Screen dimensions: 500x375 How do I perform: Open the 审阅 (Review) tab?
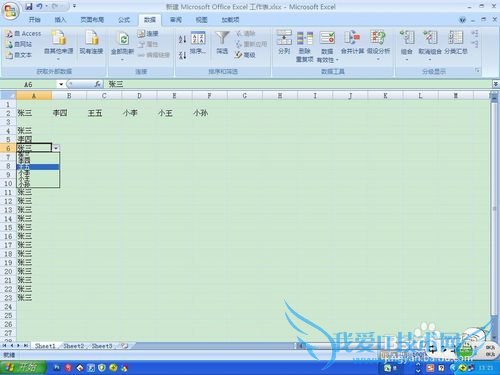tap(176, 20)
